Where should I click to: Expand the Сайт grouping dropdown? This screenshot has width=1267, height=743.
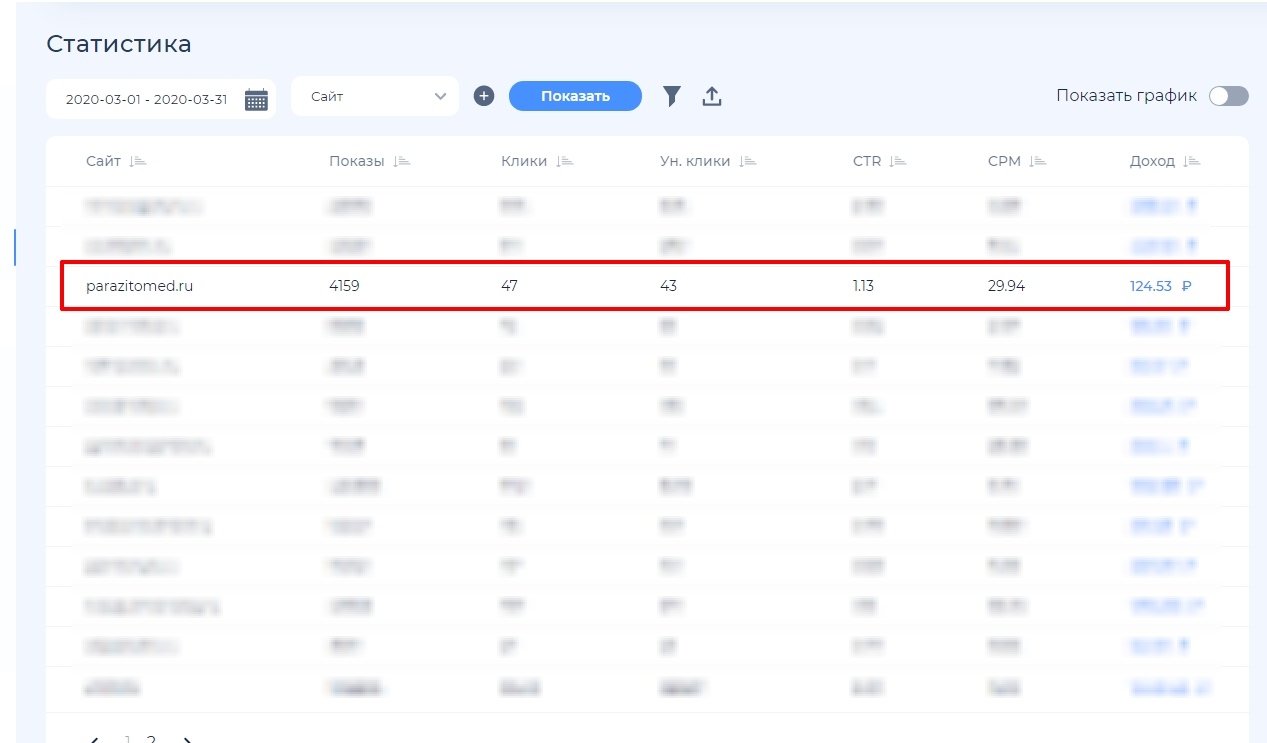(375, 97)
